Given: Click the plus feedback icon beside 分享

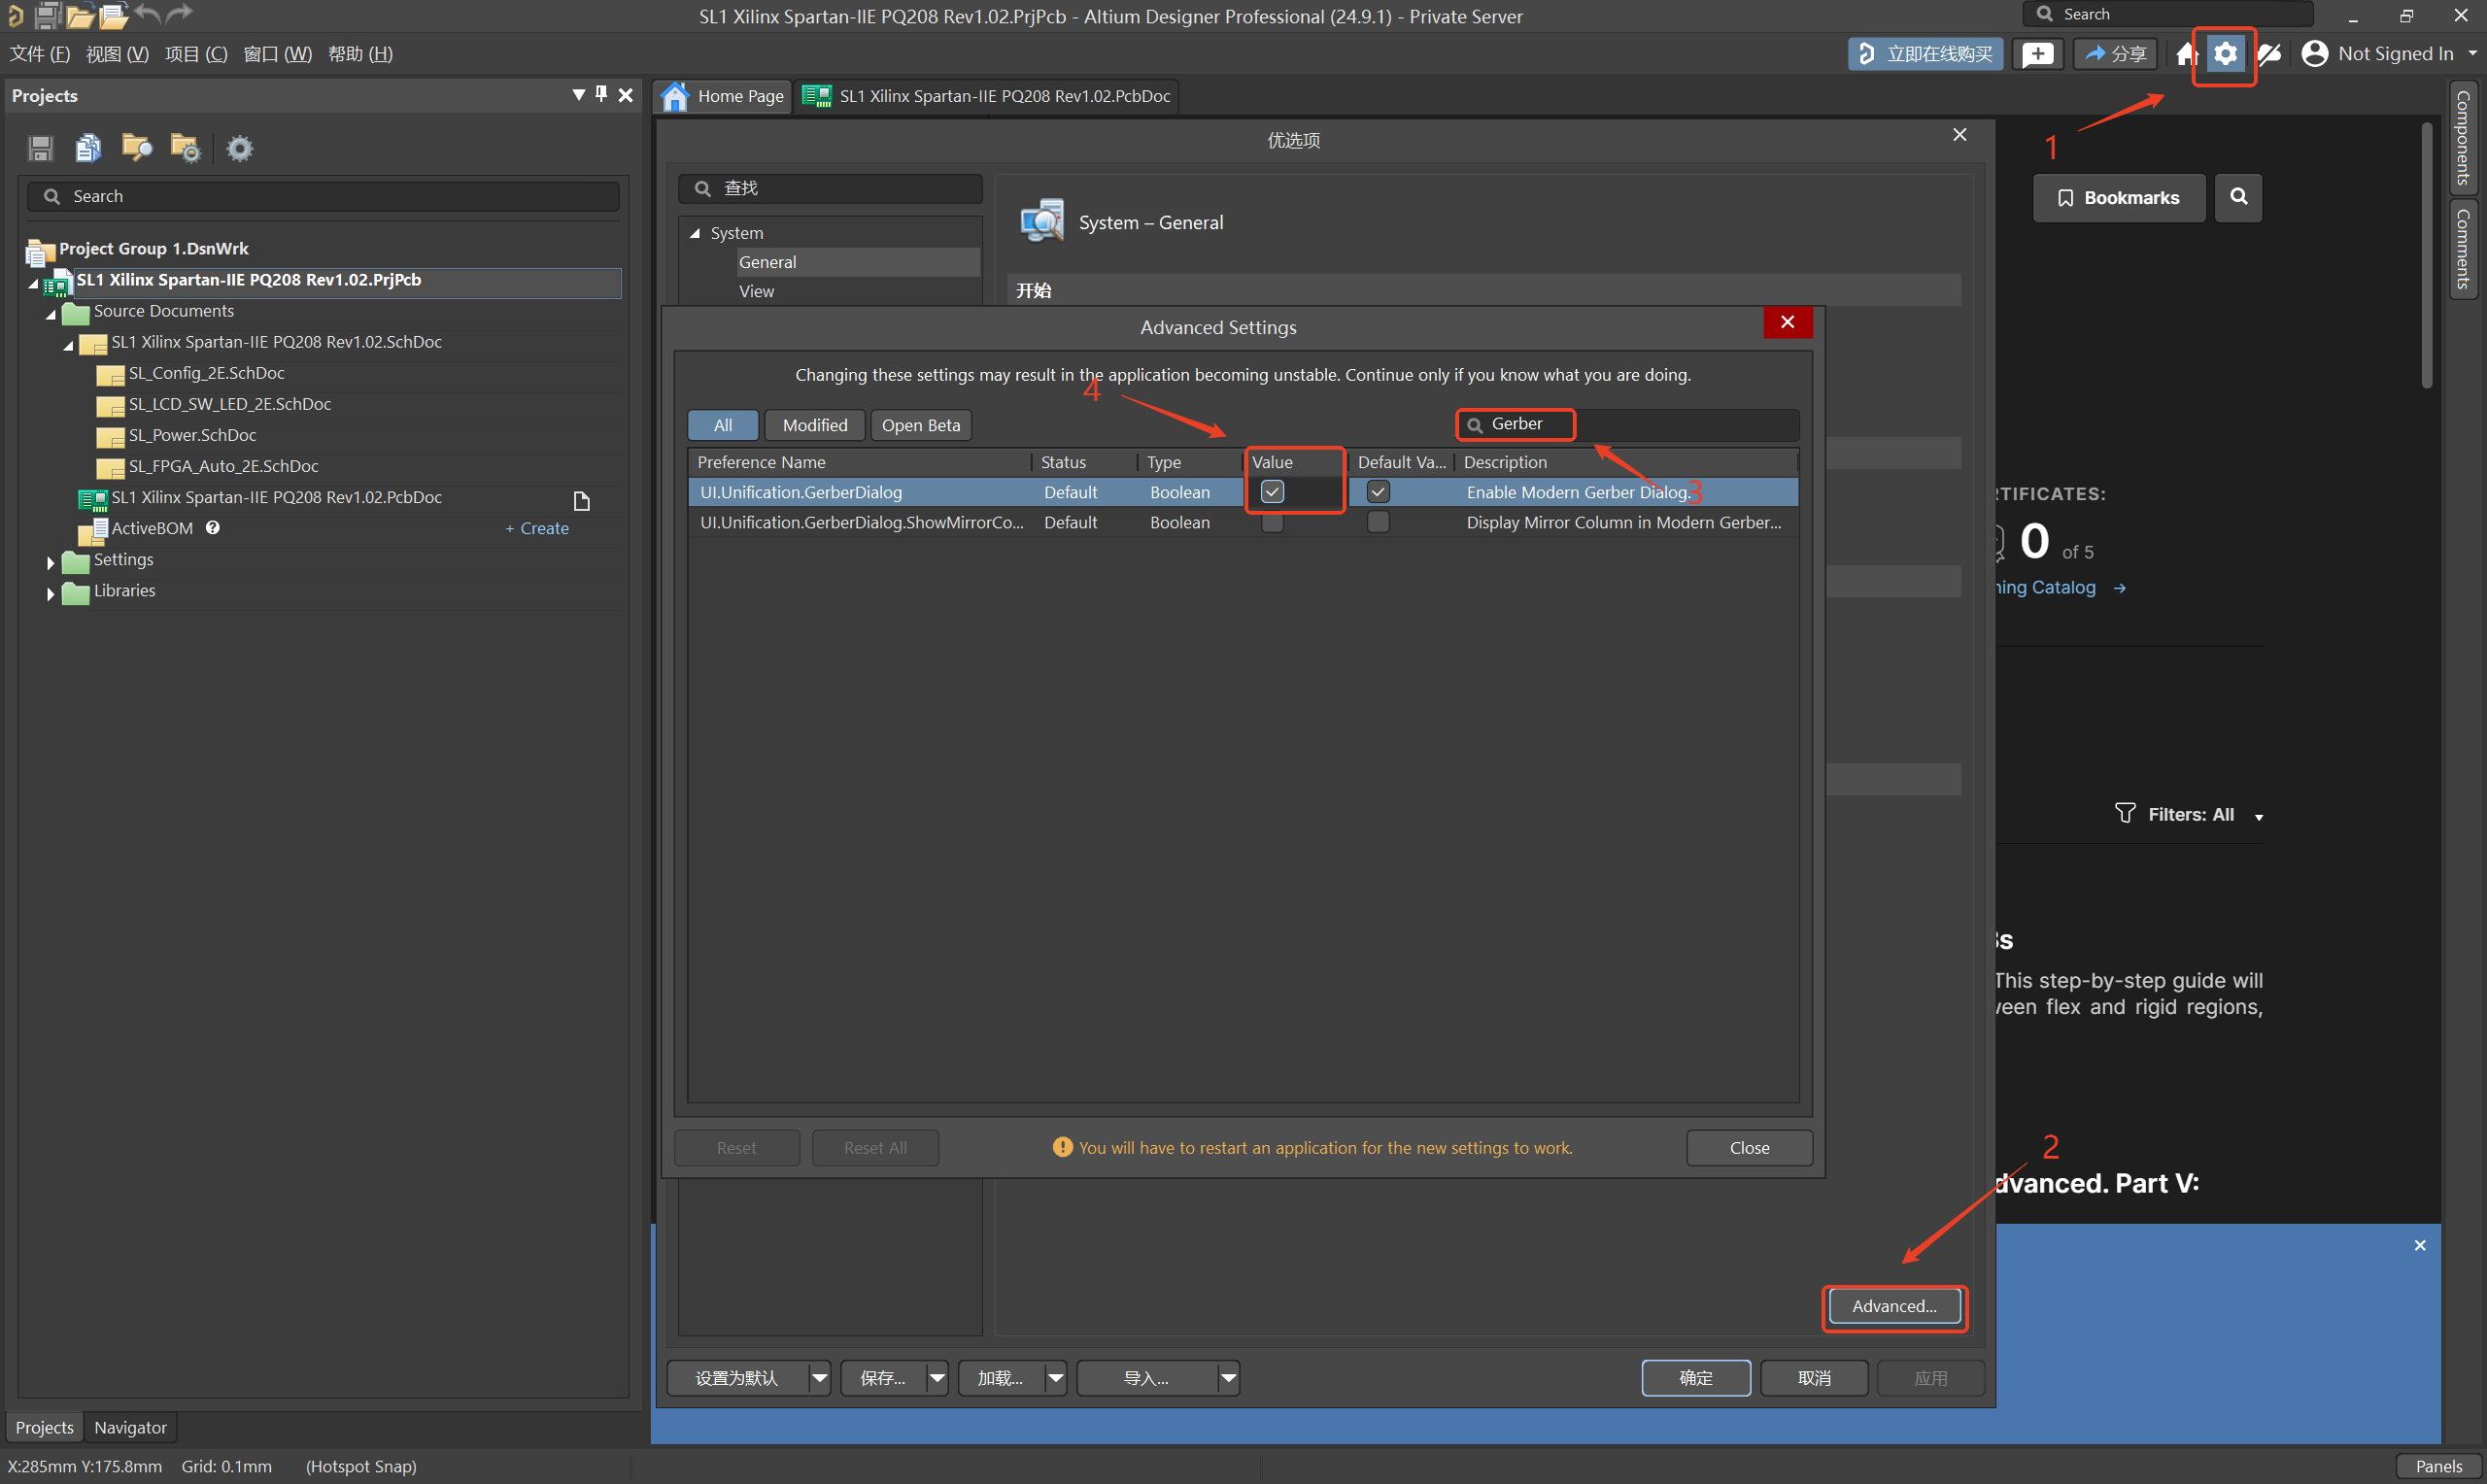Looking at the screenshot, I should point(2037,54).
